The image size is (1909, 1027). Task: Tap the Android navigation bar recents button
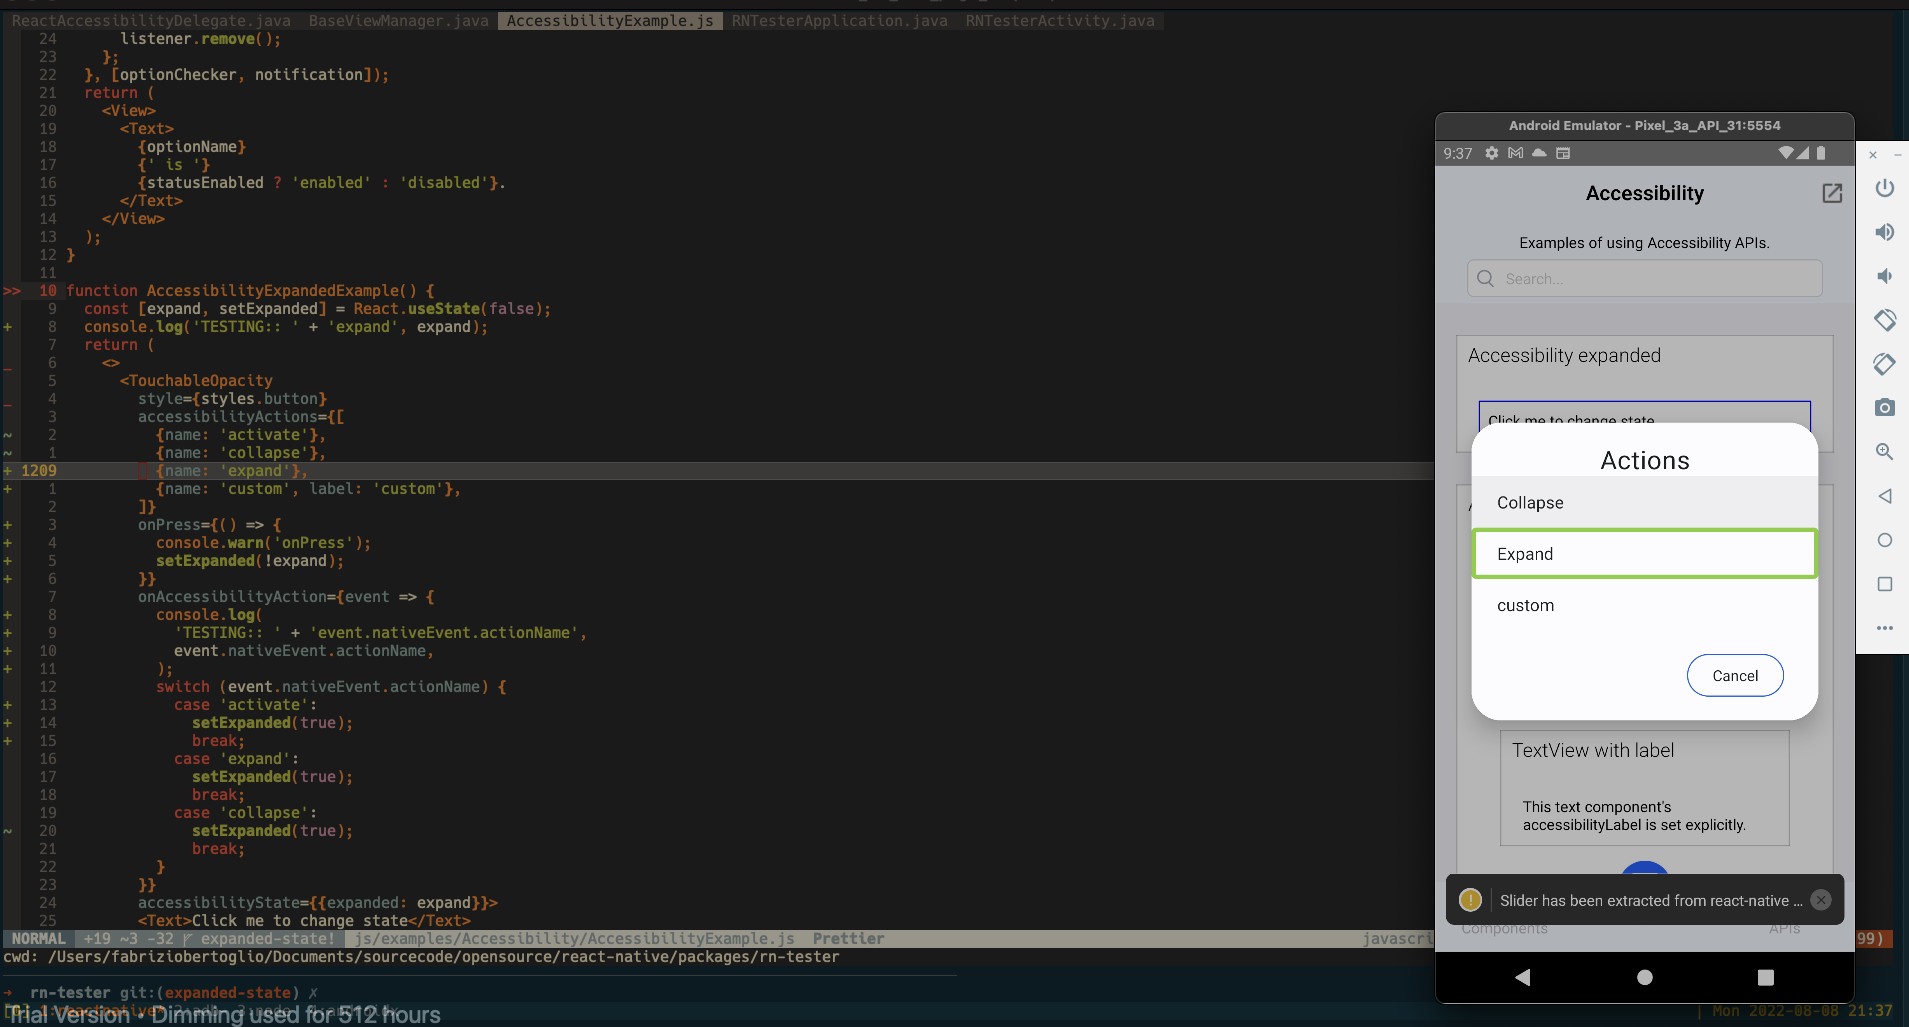click(x=1765, y=977)
